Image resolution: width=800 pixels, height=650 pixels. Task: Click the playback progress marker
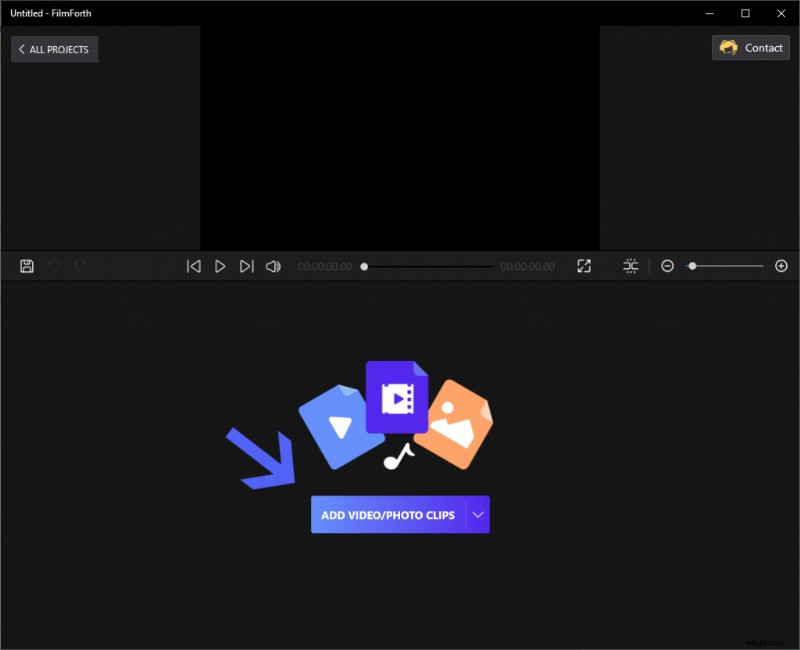pyautogui.click(x=366, y=266)
